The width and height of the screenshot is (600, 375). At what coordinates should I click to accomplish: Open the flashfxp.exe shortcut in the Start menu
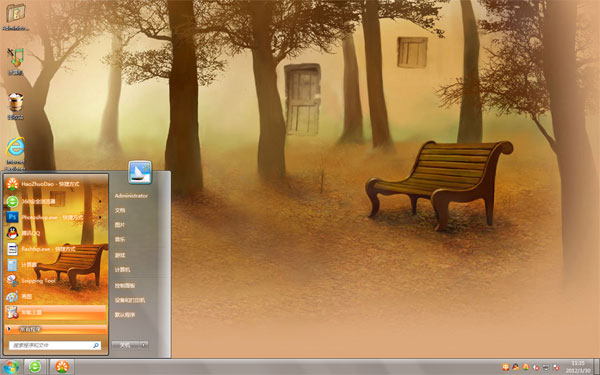point(55,249)
